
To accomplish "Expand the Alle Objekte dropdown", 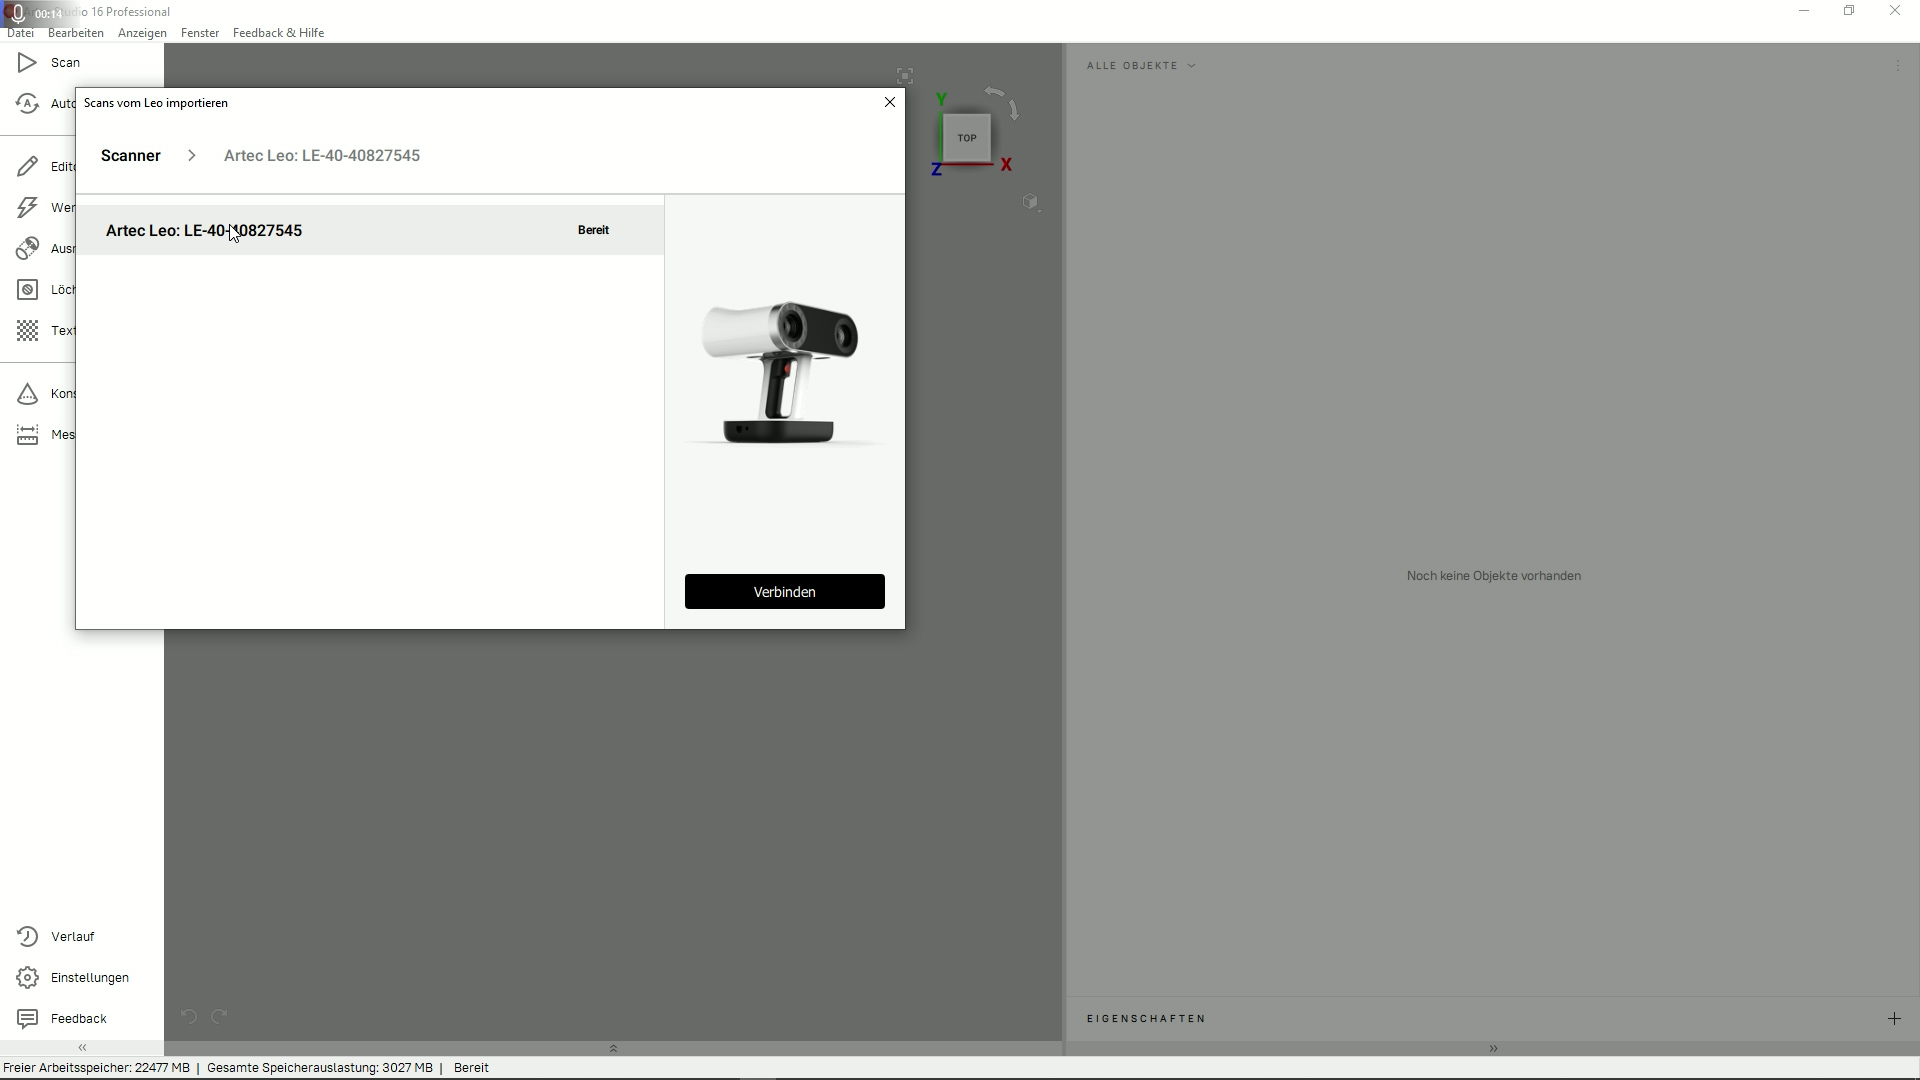I will click(1142, 66).
